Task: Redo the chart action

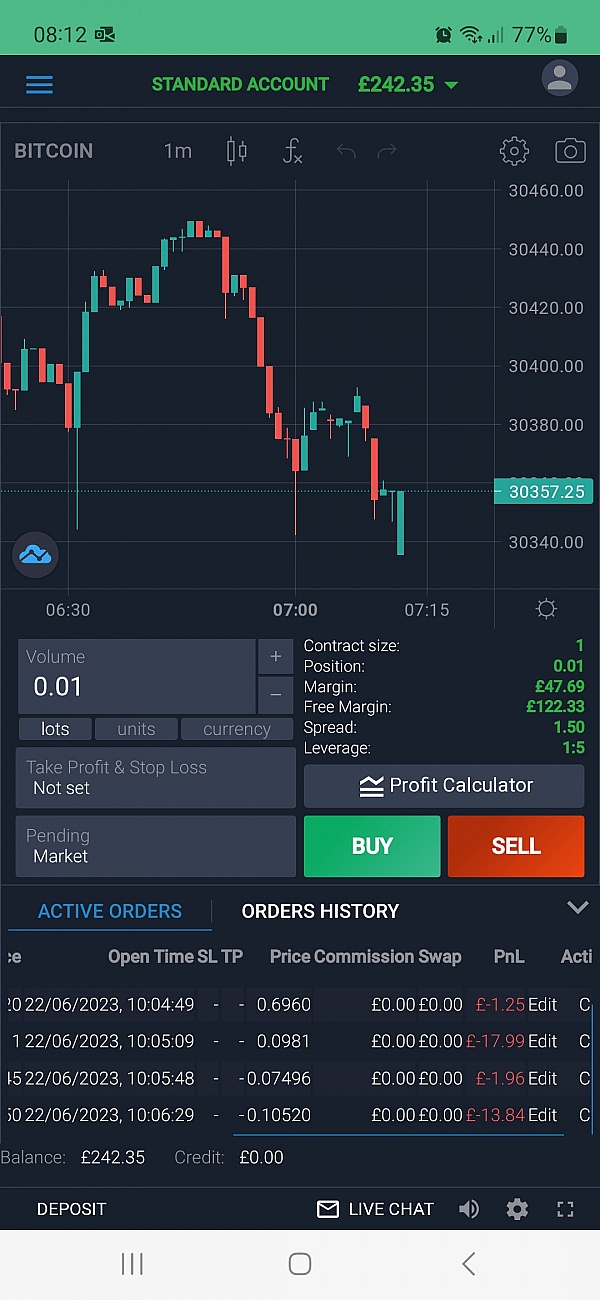Action: pos(387,151)
